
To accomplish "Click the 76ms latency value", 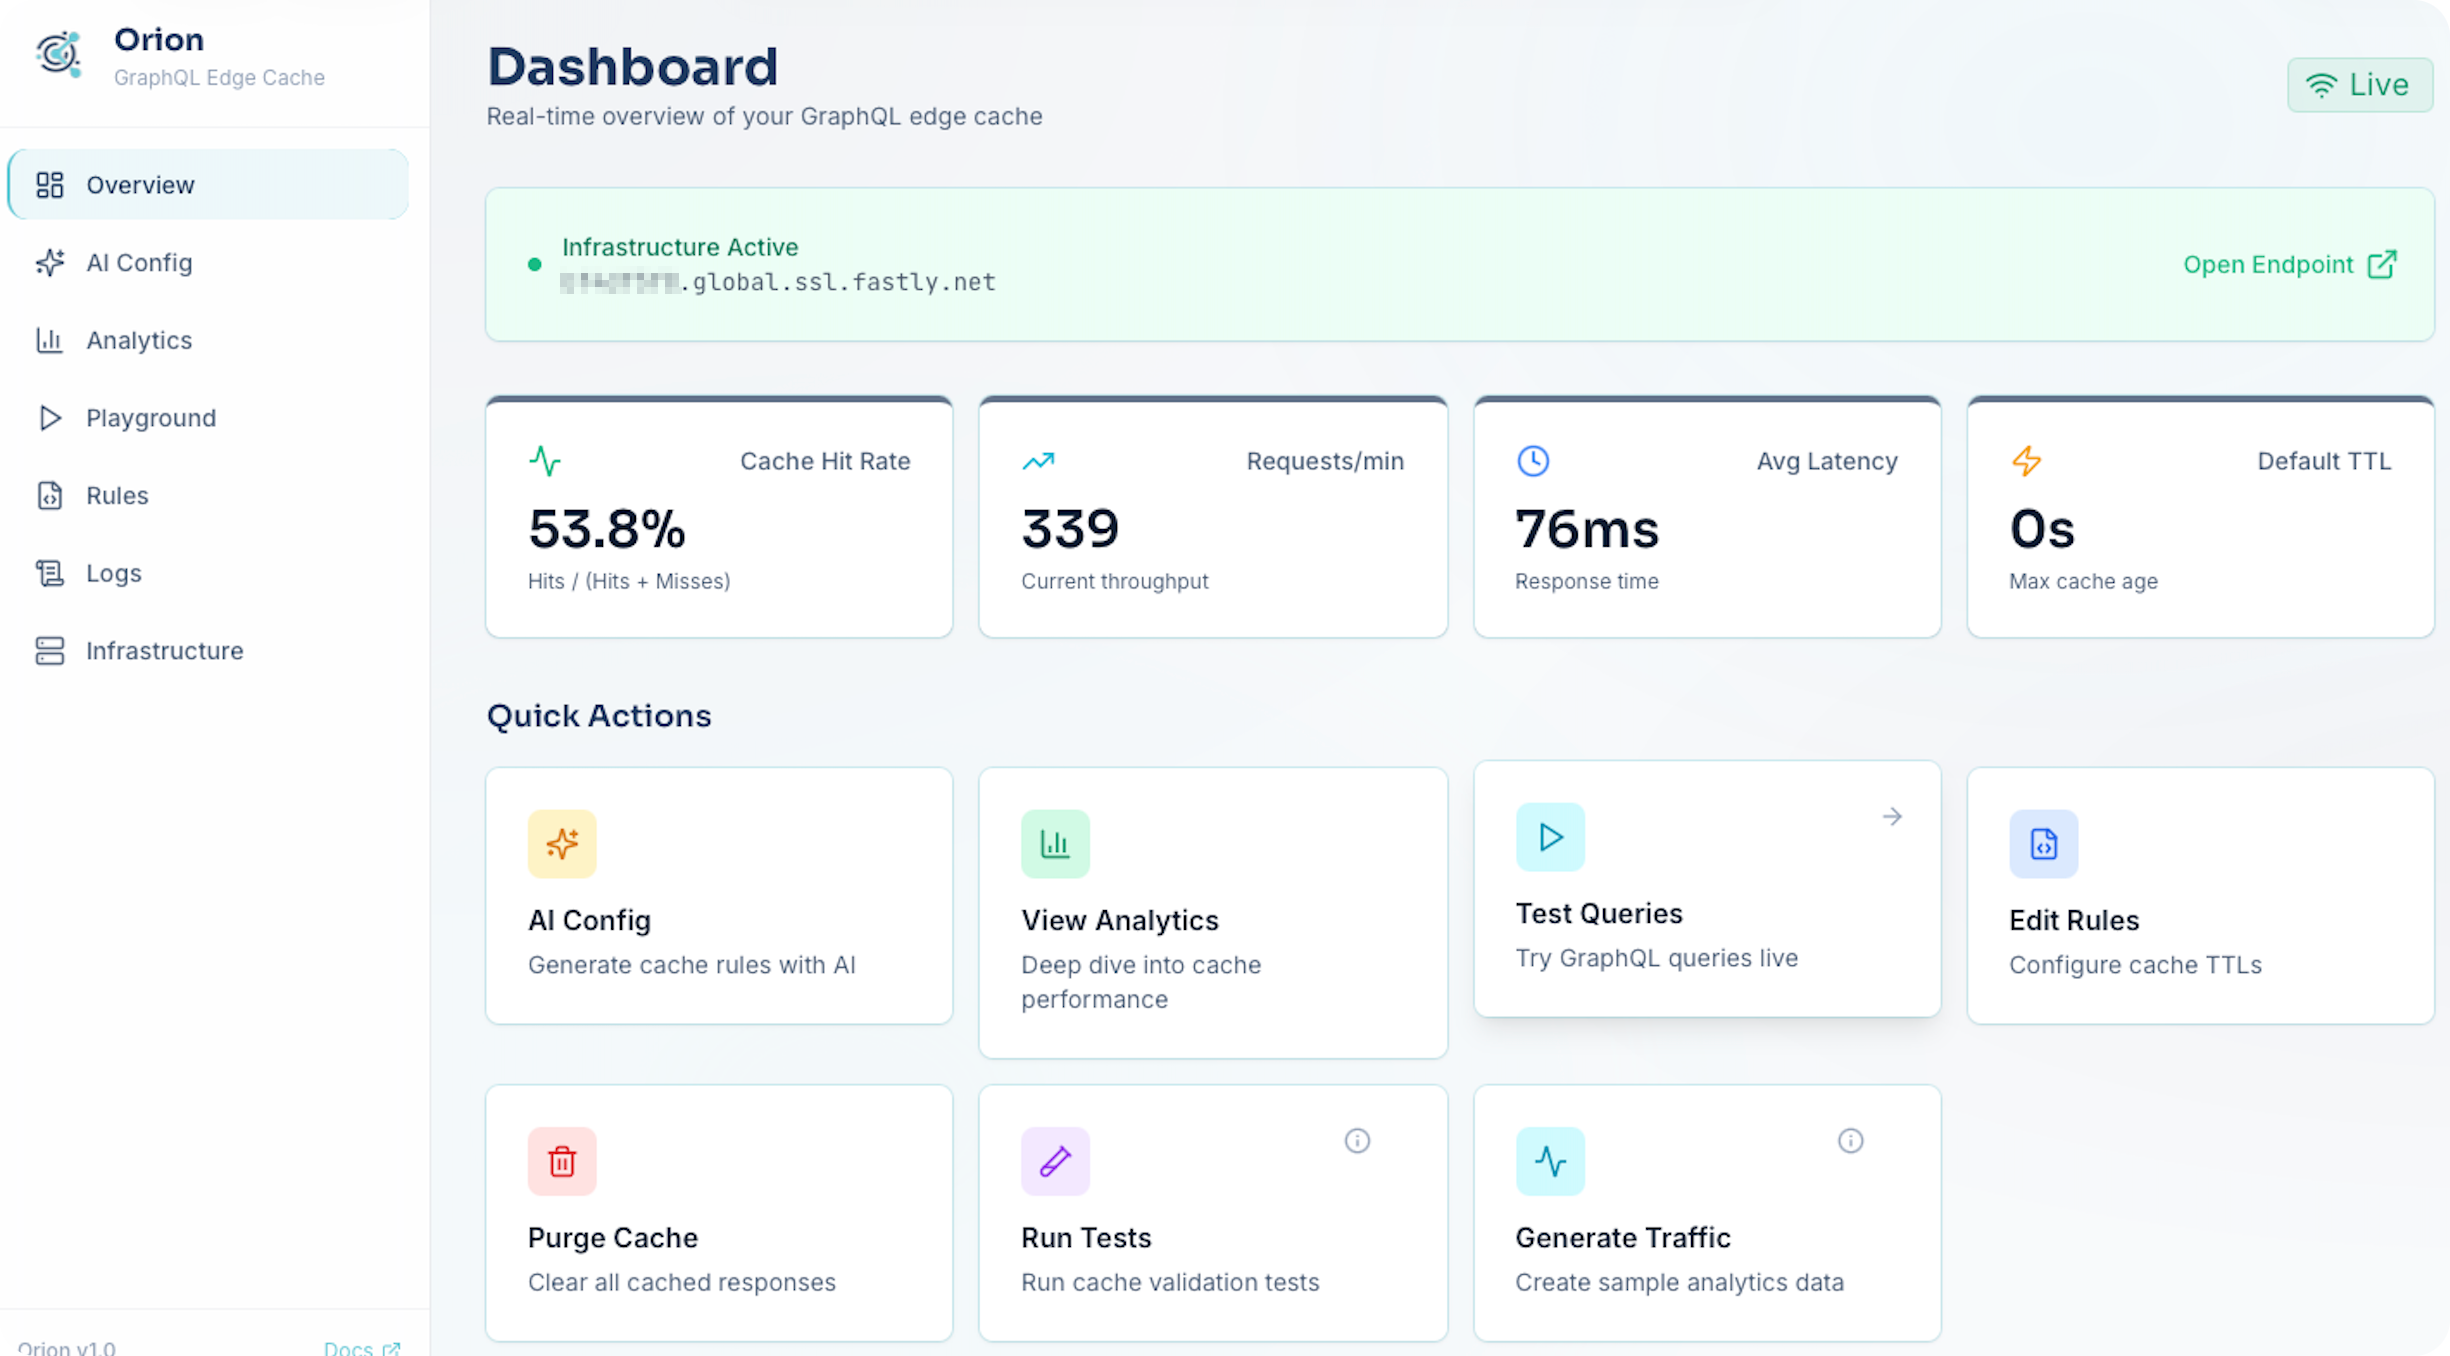I will (x=1587, y=529).
